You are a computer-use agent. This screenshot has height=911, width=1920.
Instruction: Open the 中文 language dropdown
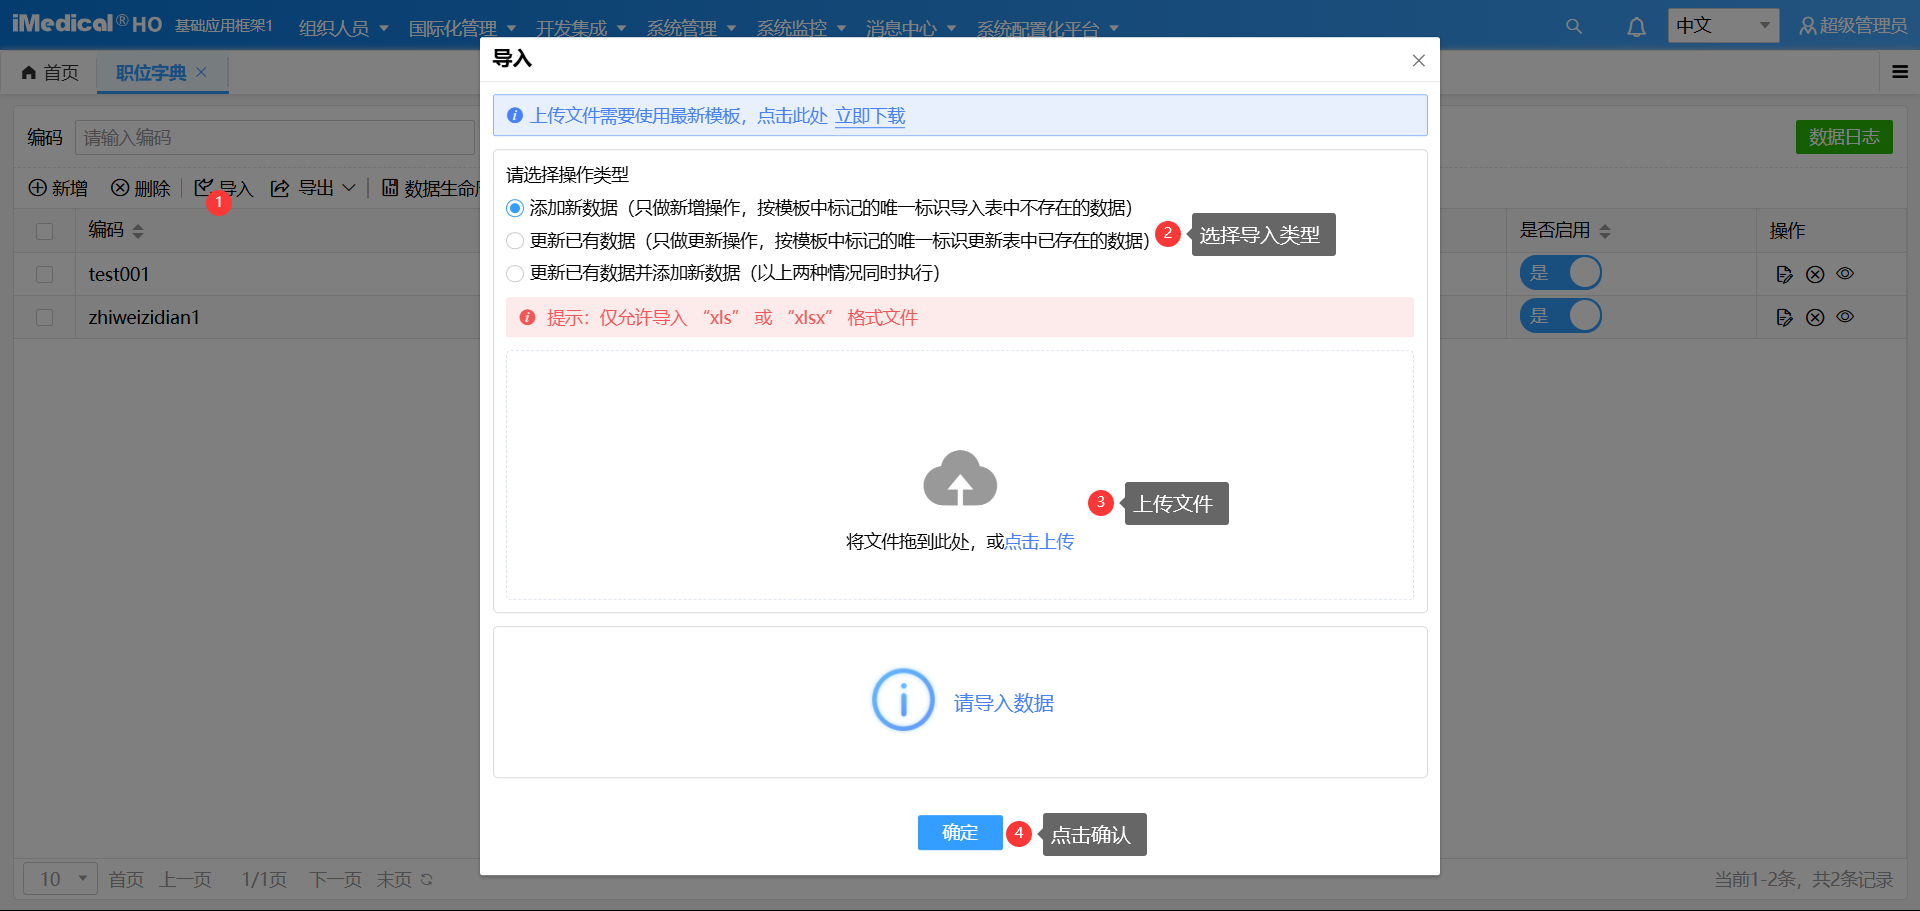[x=1722, y=25]
